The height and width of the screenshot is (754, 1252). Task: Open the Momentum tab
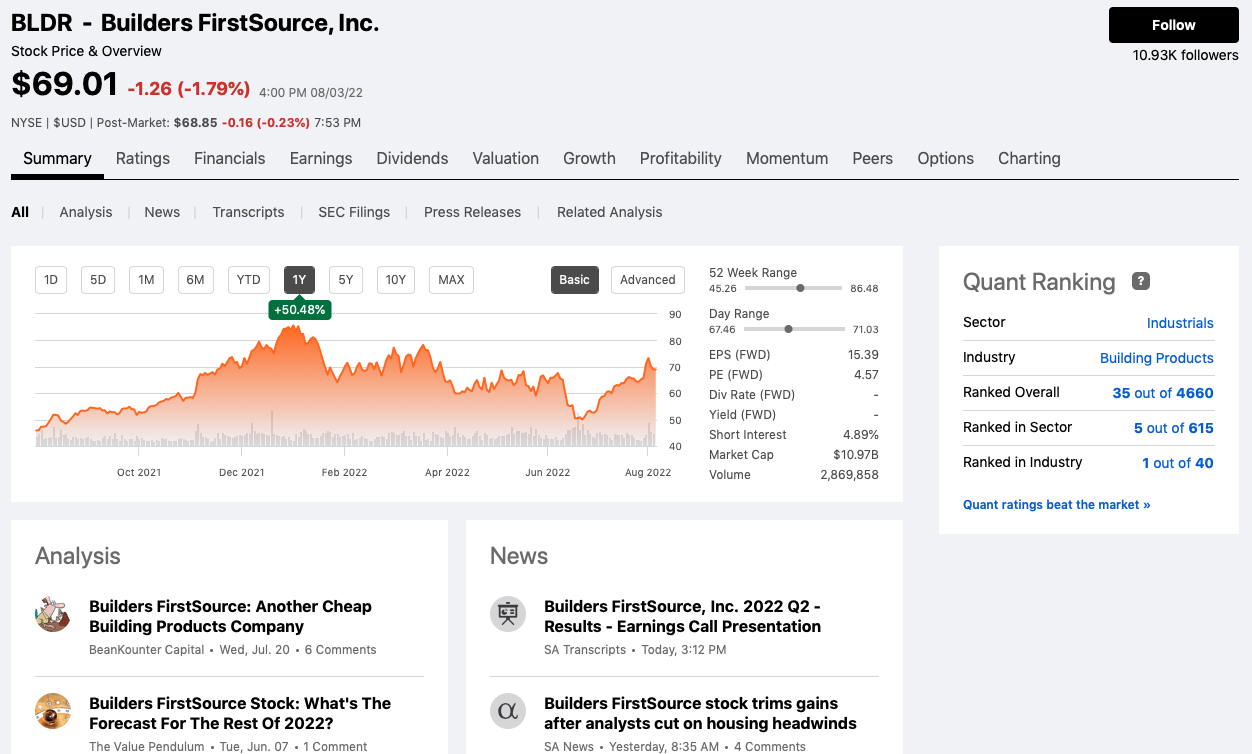pyautogui.click(x=787, y=158)
